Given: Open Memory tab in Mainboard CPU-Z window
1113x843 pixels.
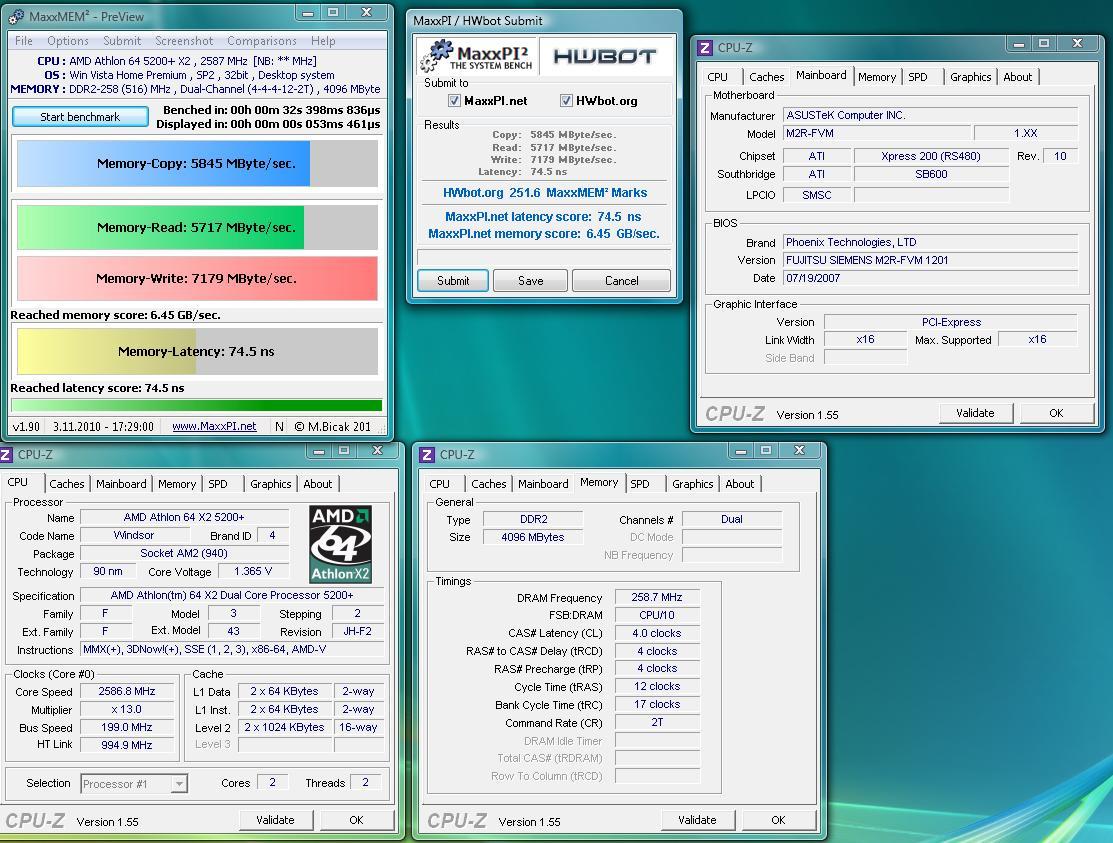Looking at the screenshot, I should (877, 77).
